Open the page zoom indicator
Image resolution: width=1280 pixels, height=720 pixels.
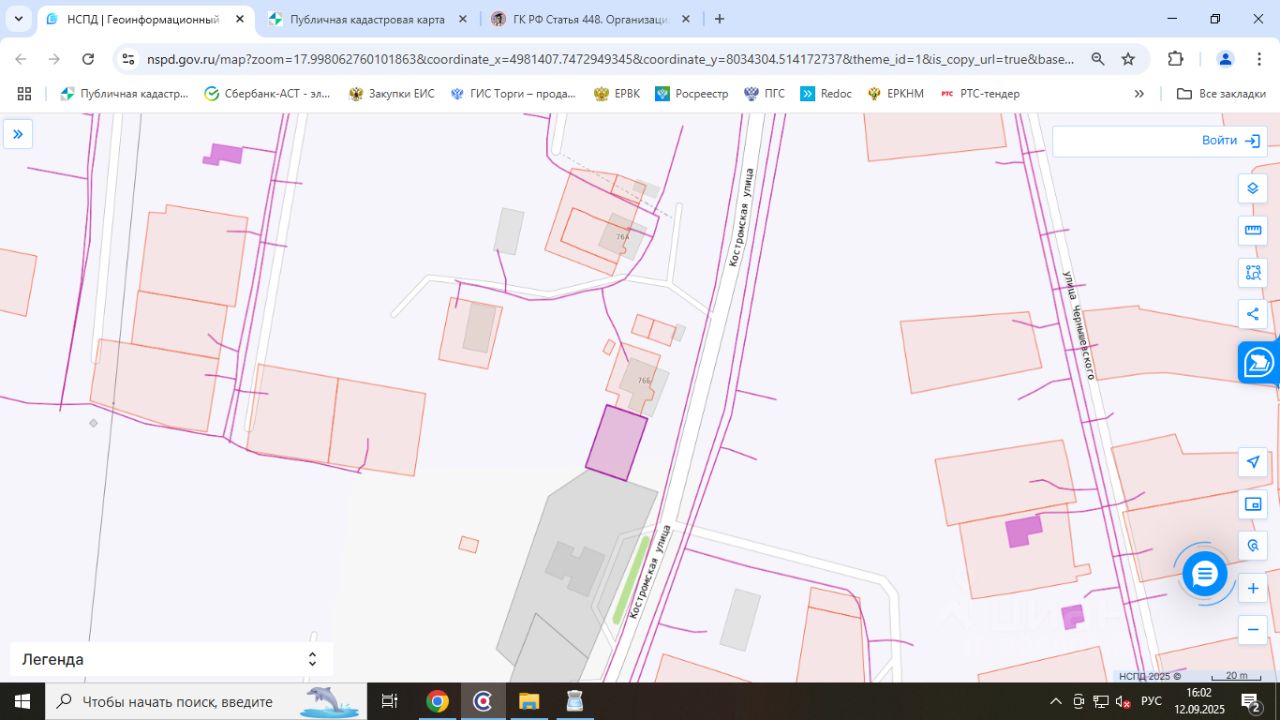coord(1098,59)
